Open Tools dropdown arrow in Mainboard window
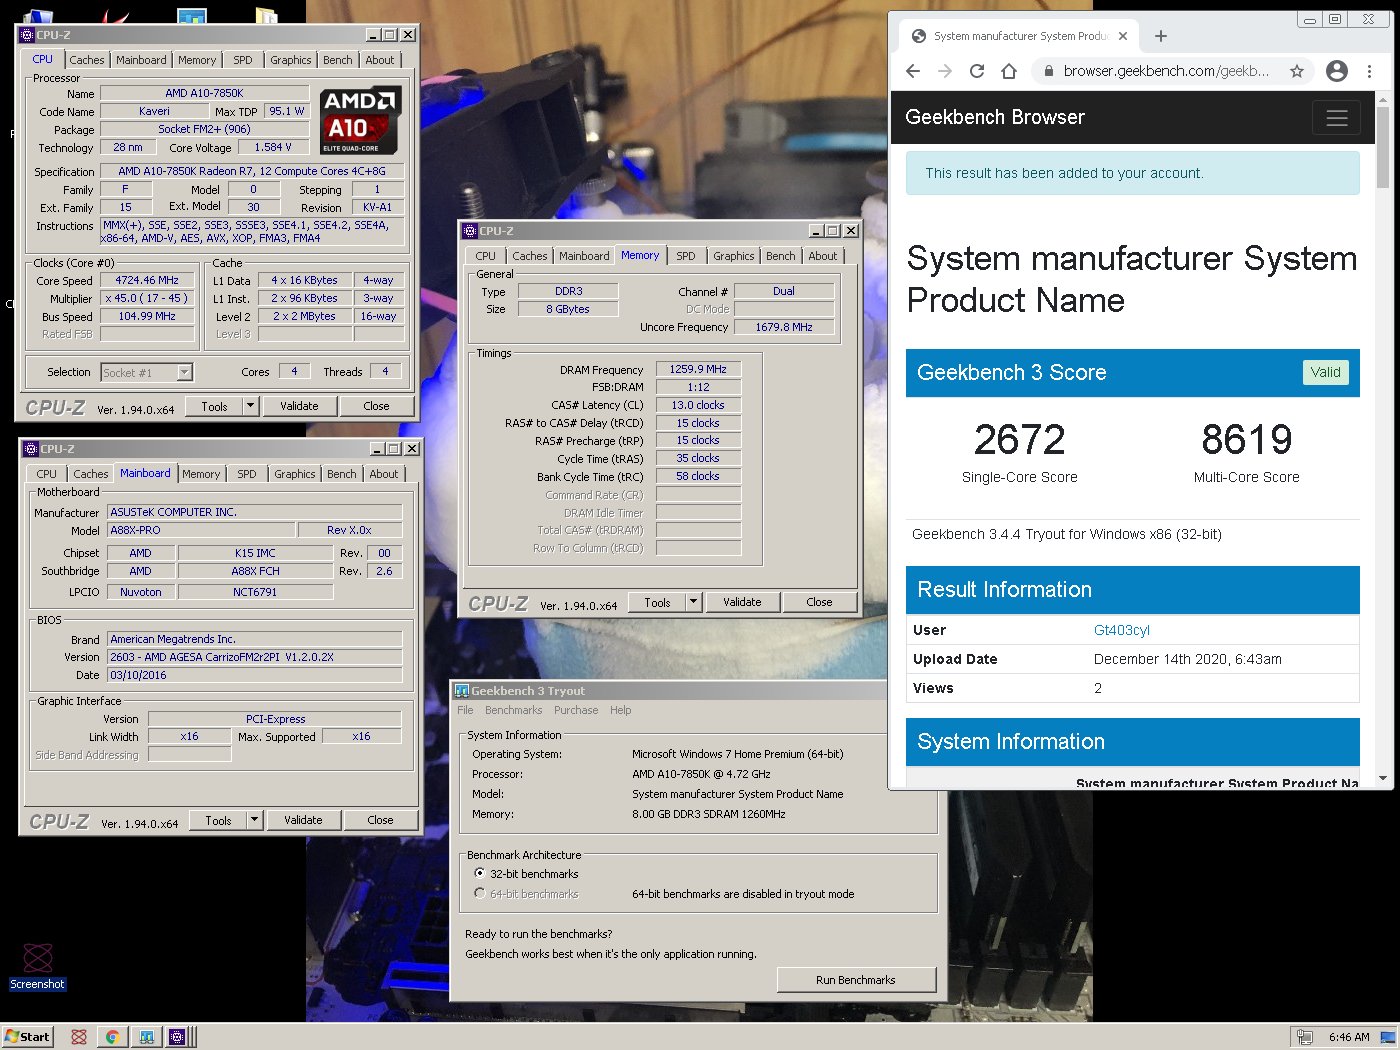 coord(254,820)
